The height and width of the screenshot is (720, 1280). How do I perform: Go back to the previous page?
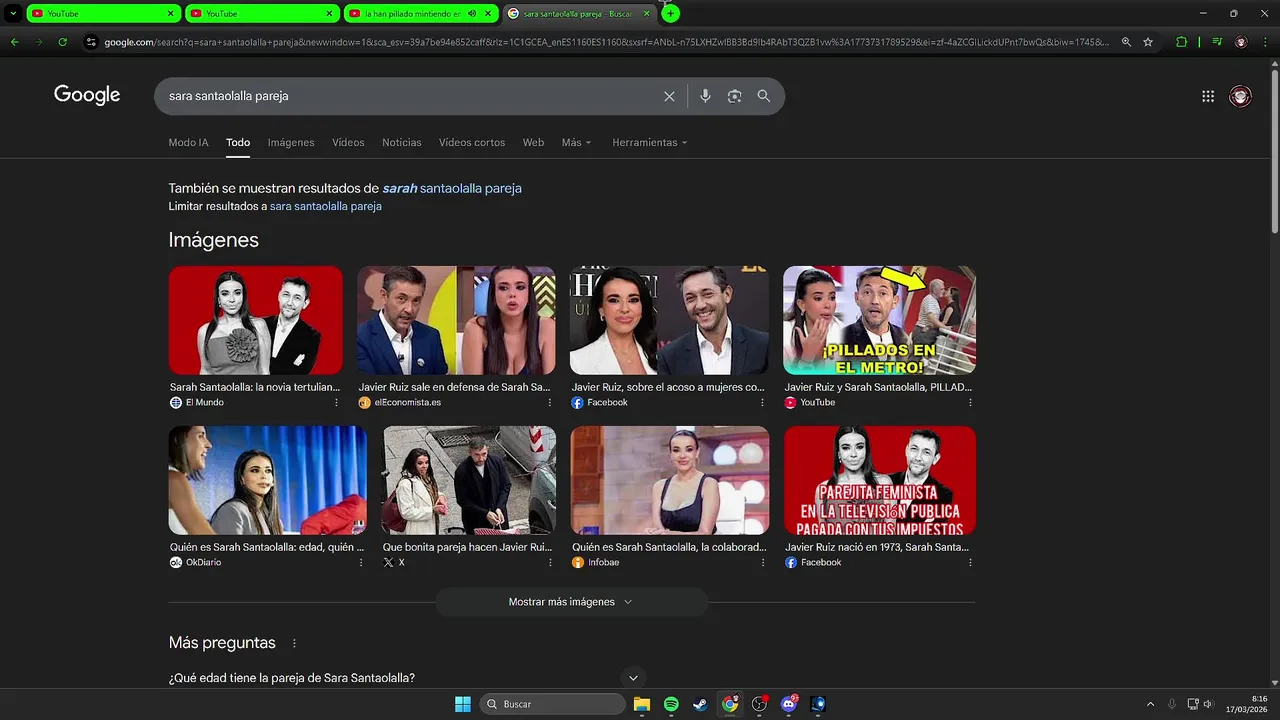14,42
